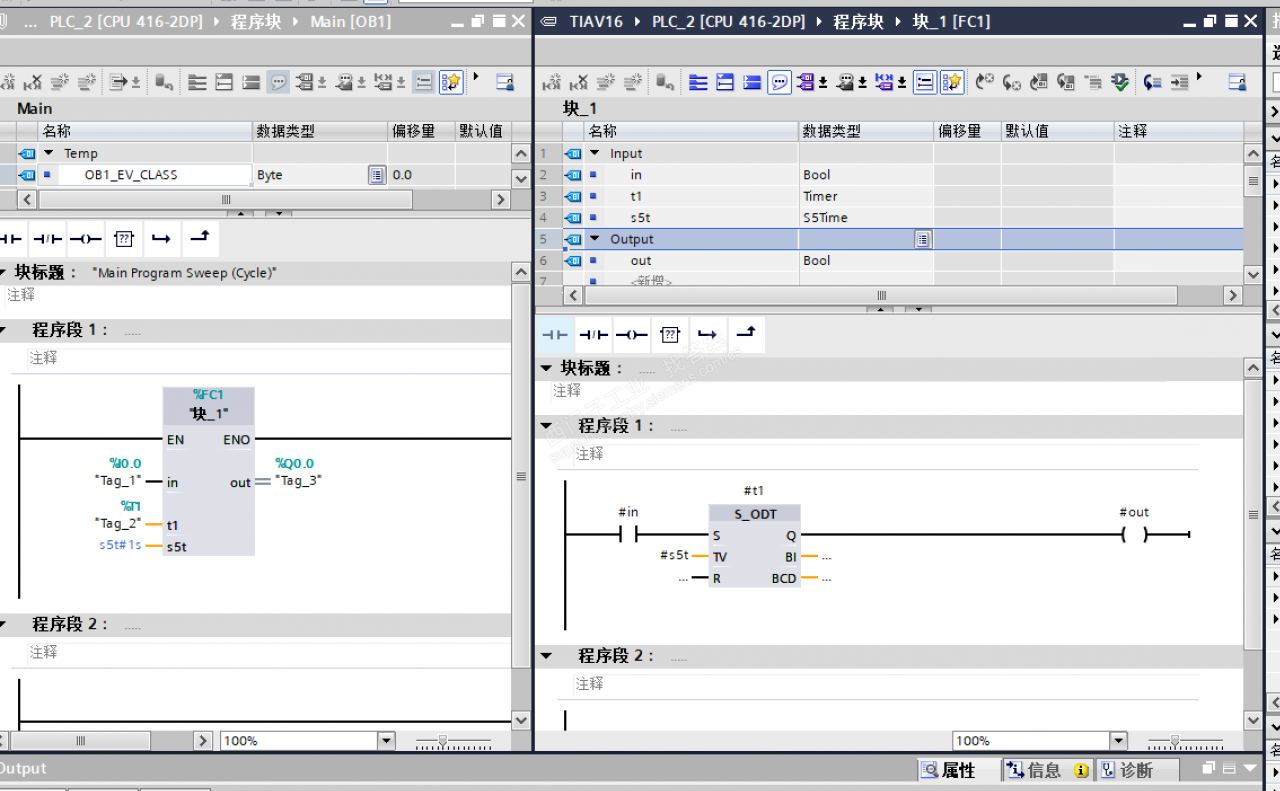
Task: Click the TIAV16 breadcrumb in FC1 title bar
Action: [598, 21]
